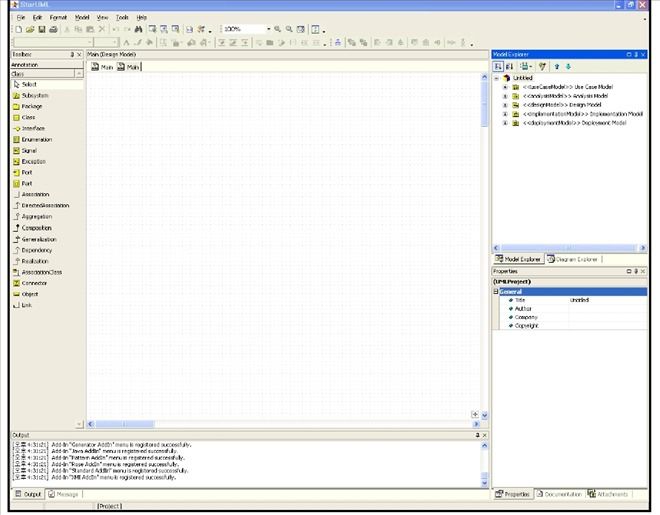Collapse the Untitled project node
This screenshot has width=660, height=515.
497,78
